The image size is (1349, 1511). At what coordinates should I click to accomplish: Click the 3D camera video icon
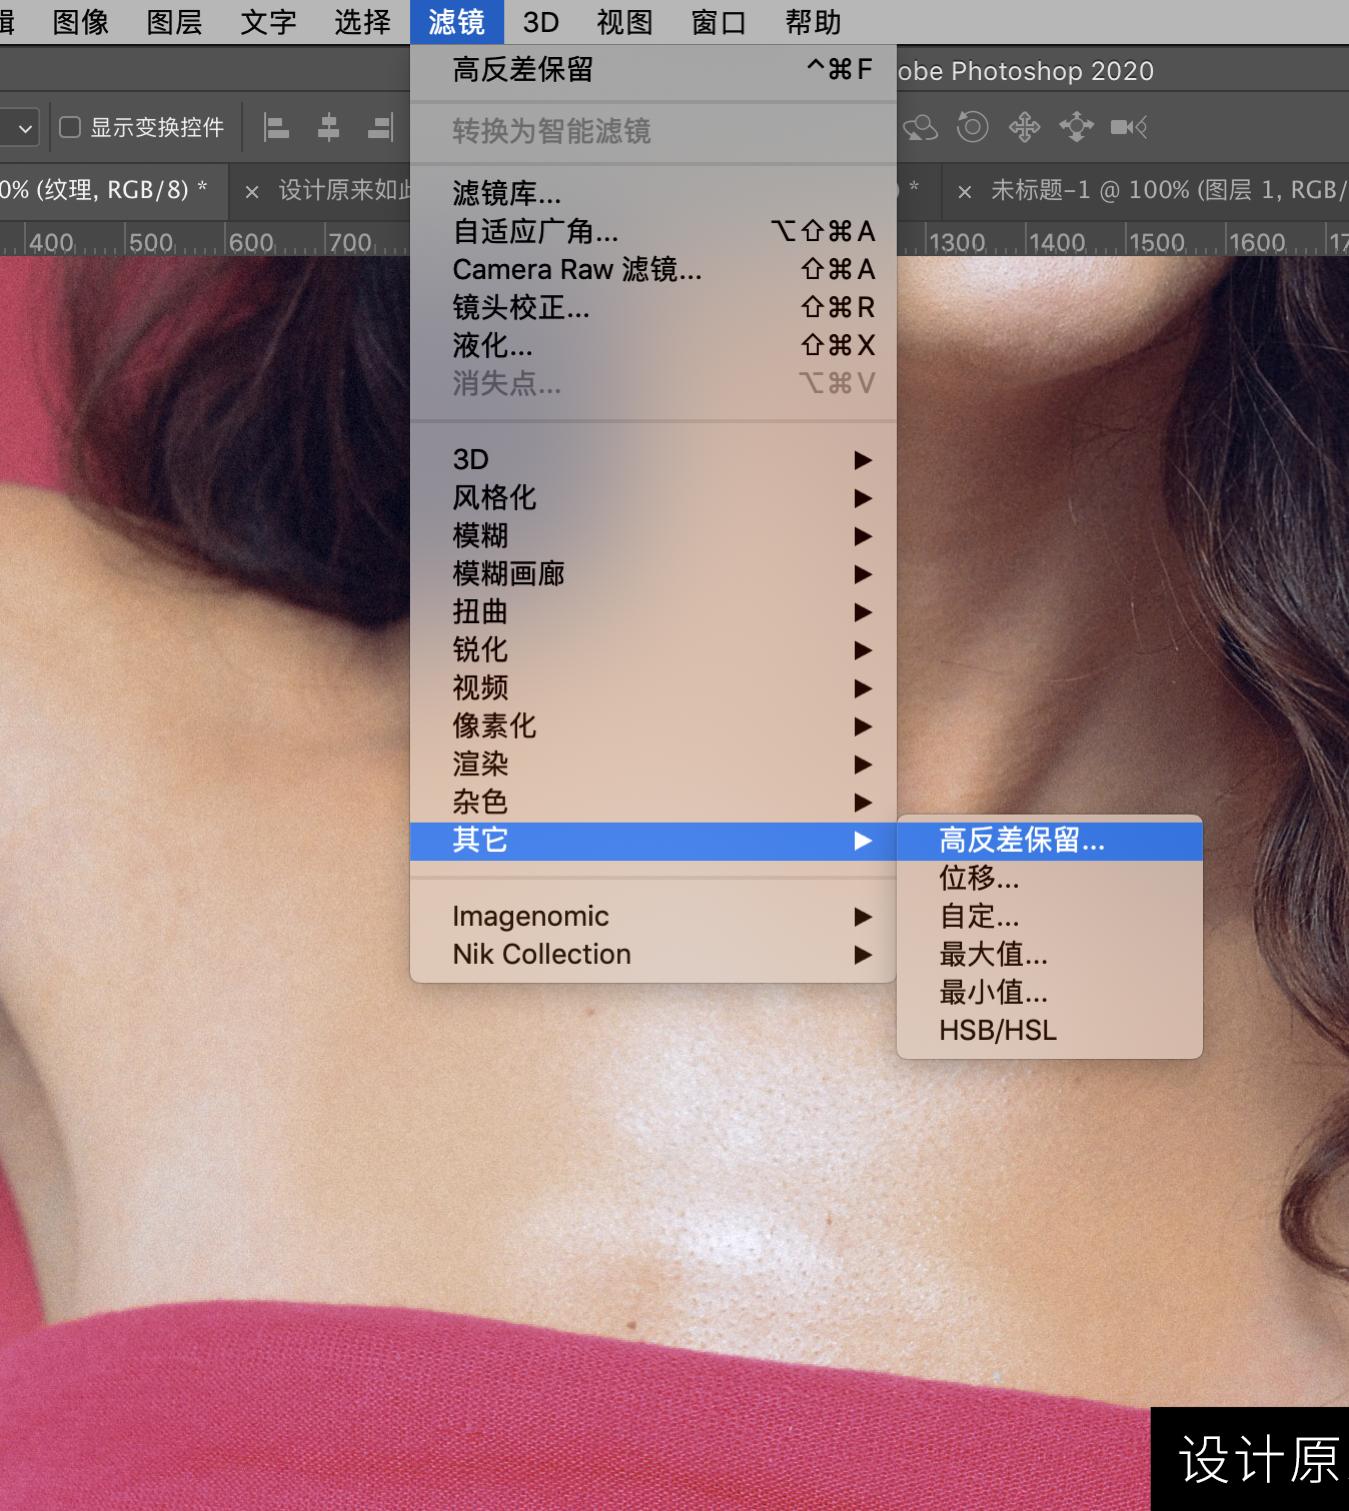tap(1128, 127)
